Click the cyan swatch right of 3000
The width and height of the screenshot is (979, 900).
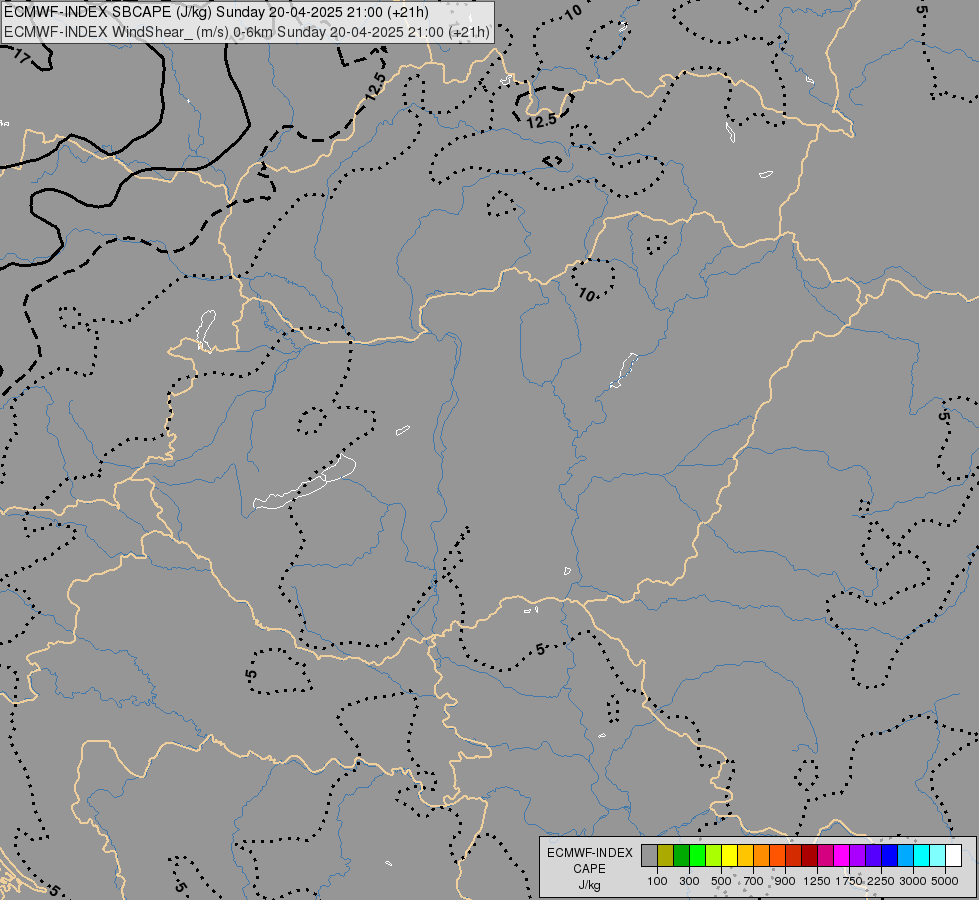coord(922,855)
